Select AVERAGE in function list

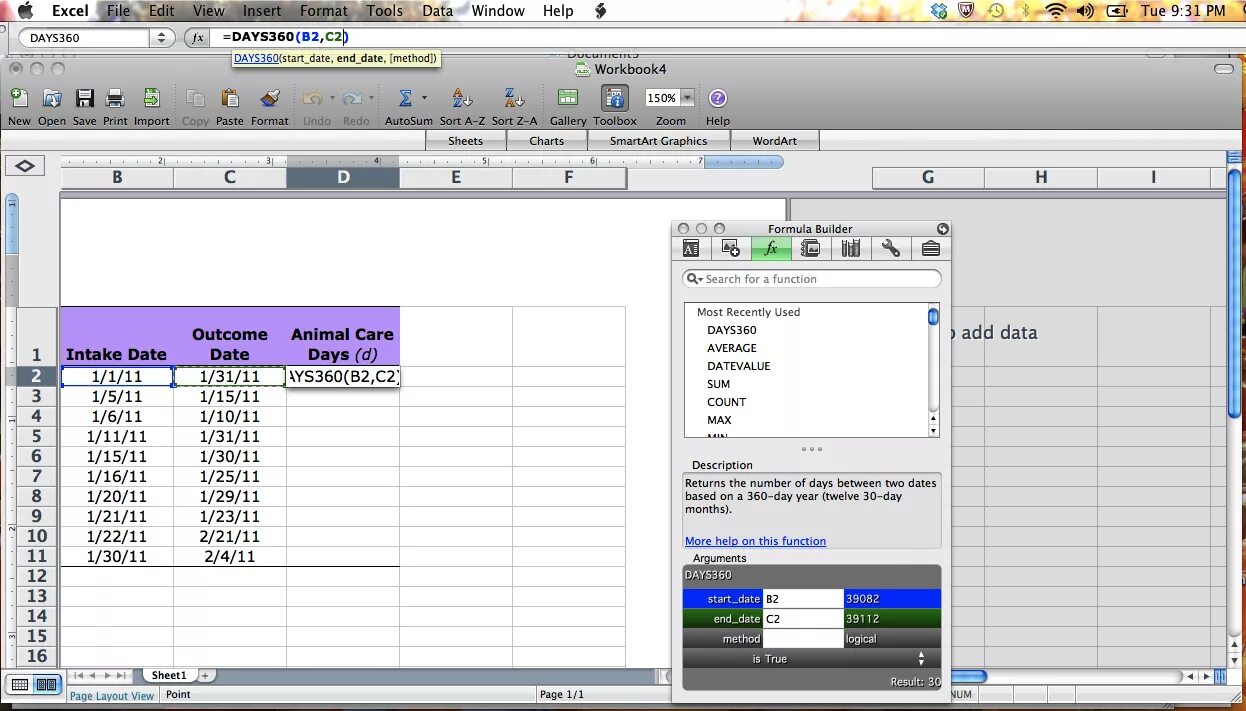tap(732, 348)
